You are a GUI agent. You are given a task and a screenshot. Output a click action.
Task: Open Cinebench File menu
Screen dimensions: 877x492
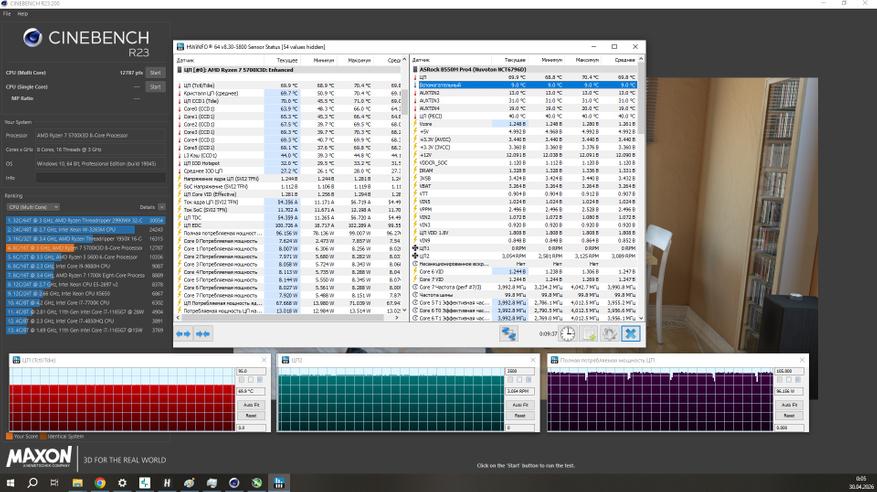pos(7,13)
